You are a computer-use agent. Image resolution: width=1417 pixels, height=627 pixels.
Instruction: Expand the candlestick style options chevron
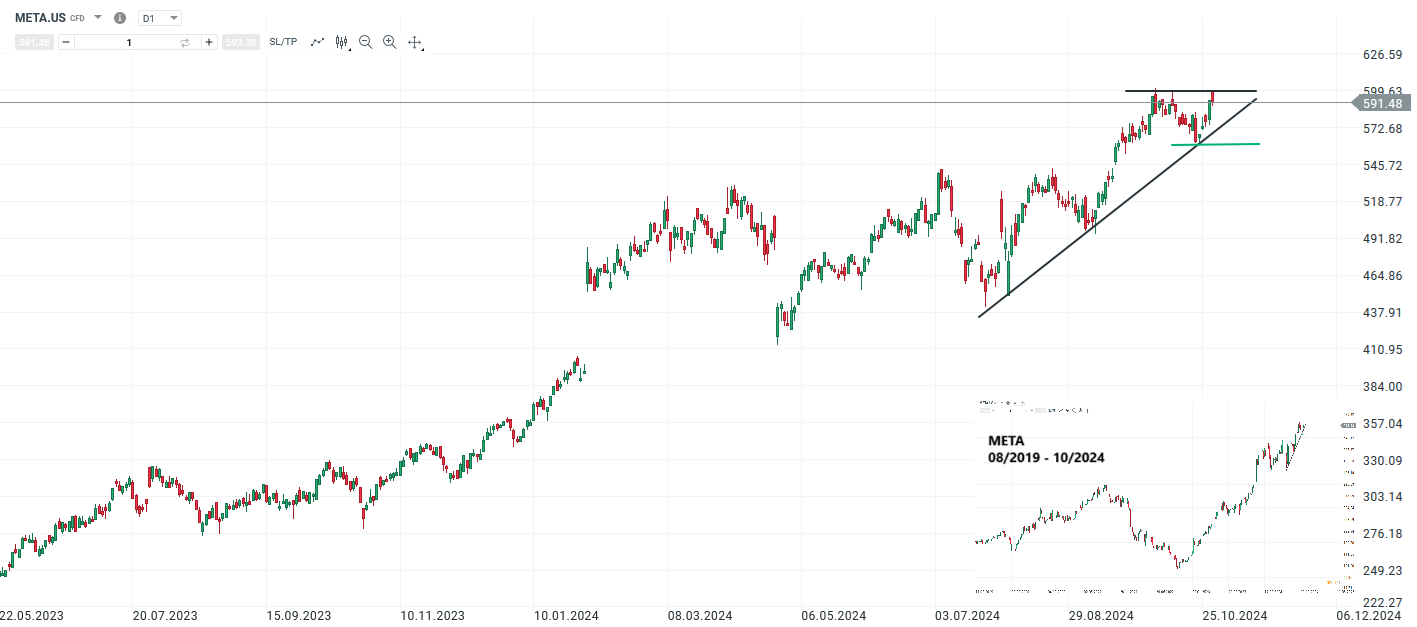(348, 48)
